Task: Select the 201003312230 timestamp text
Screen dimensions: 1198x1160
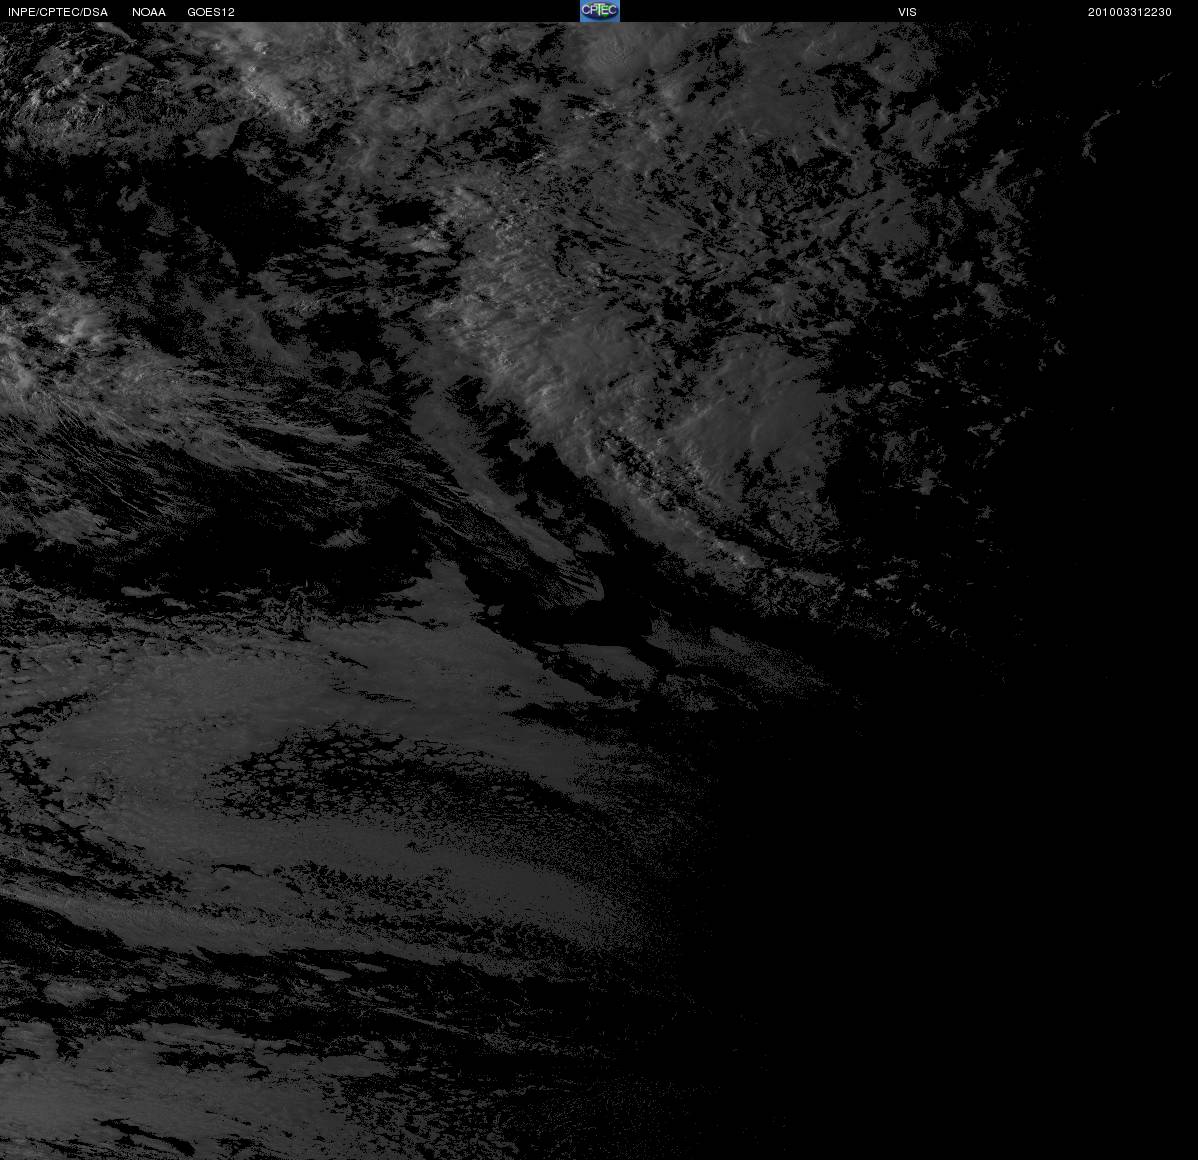Action: 1129,12
